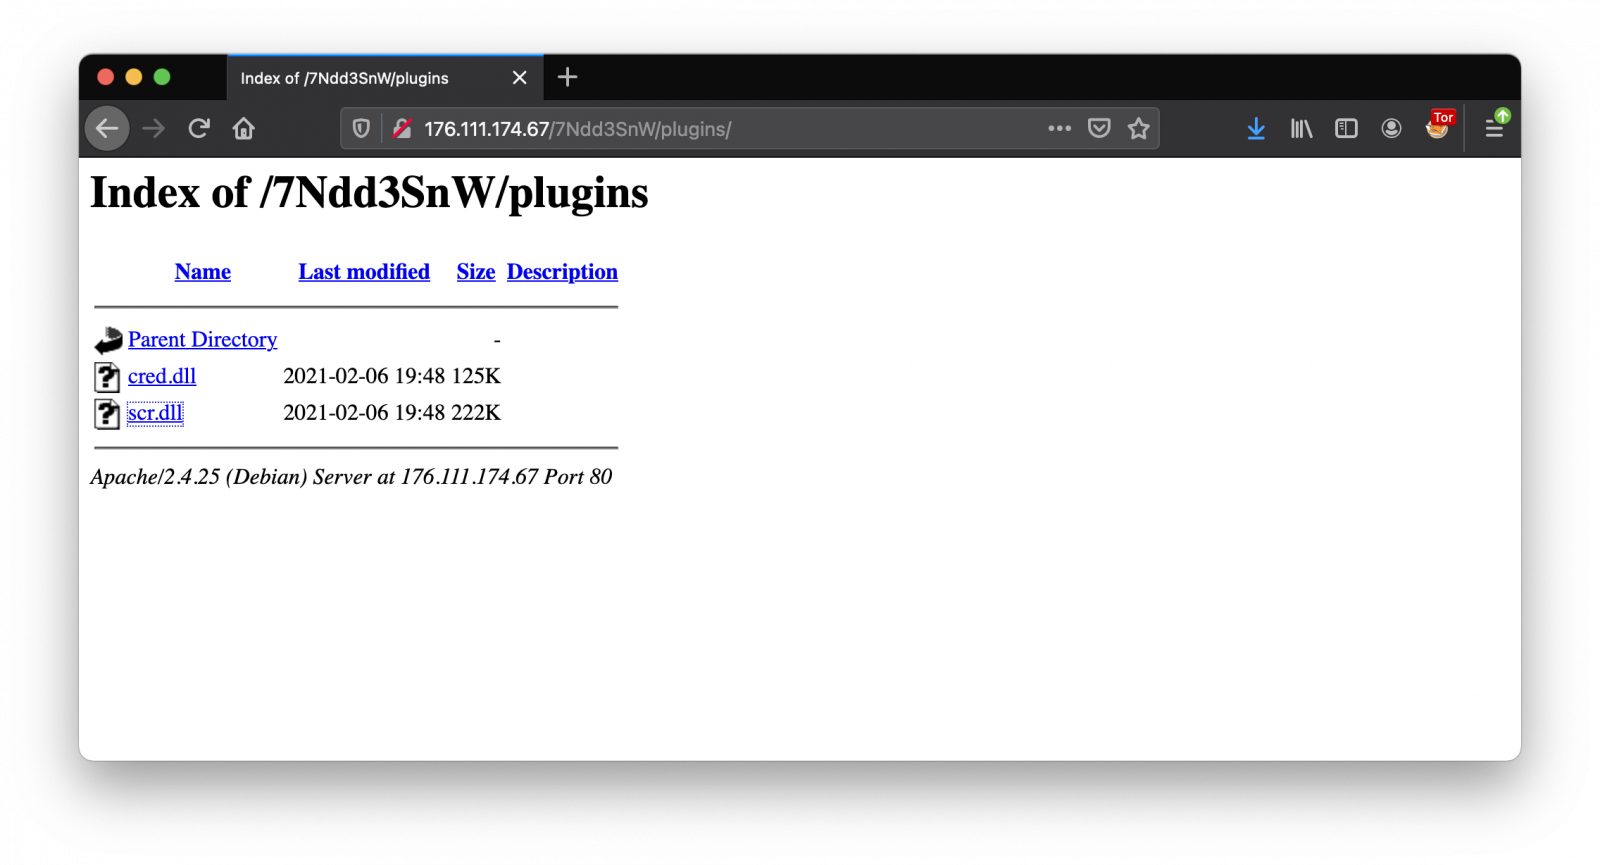Show insecure connection site information
1600x865 pixels.
403,129
